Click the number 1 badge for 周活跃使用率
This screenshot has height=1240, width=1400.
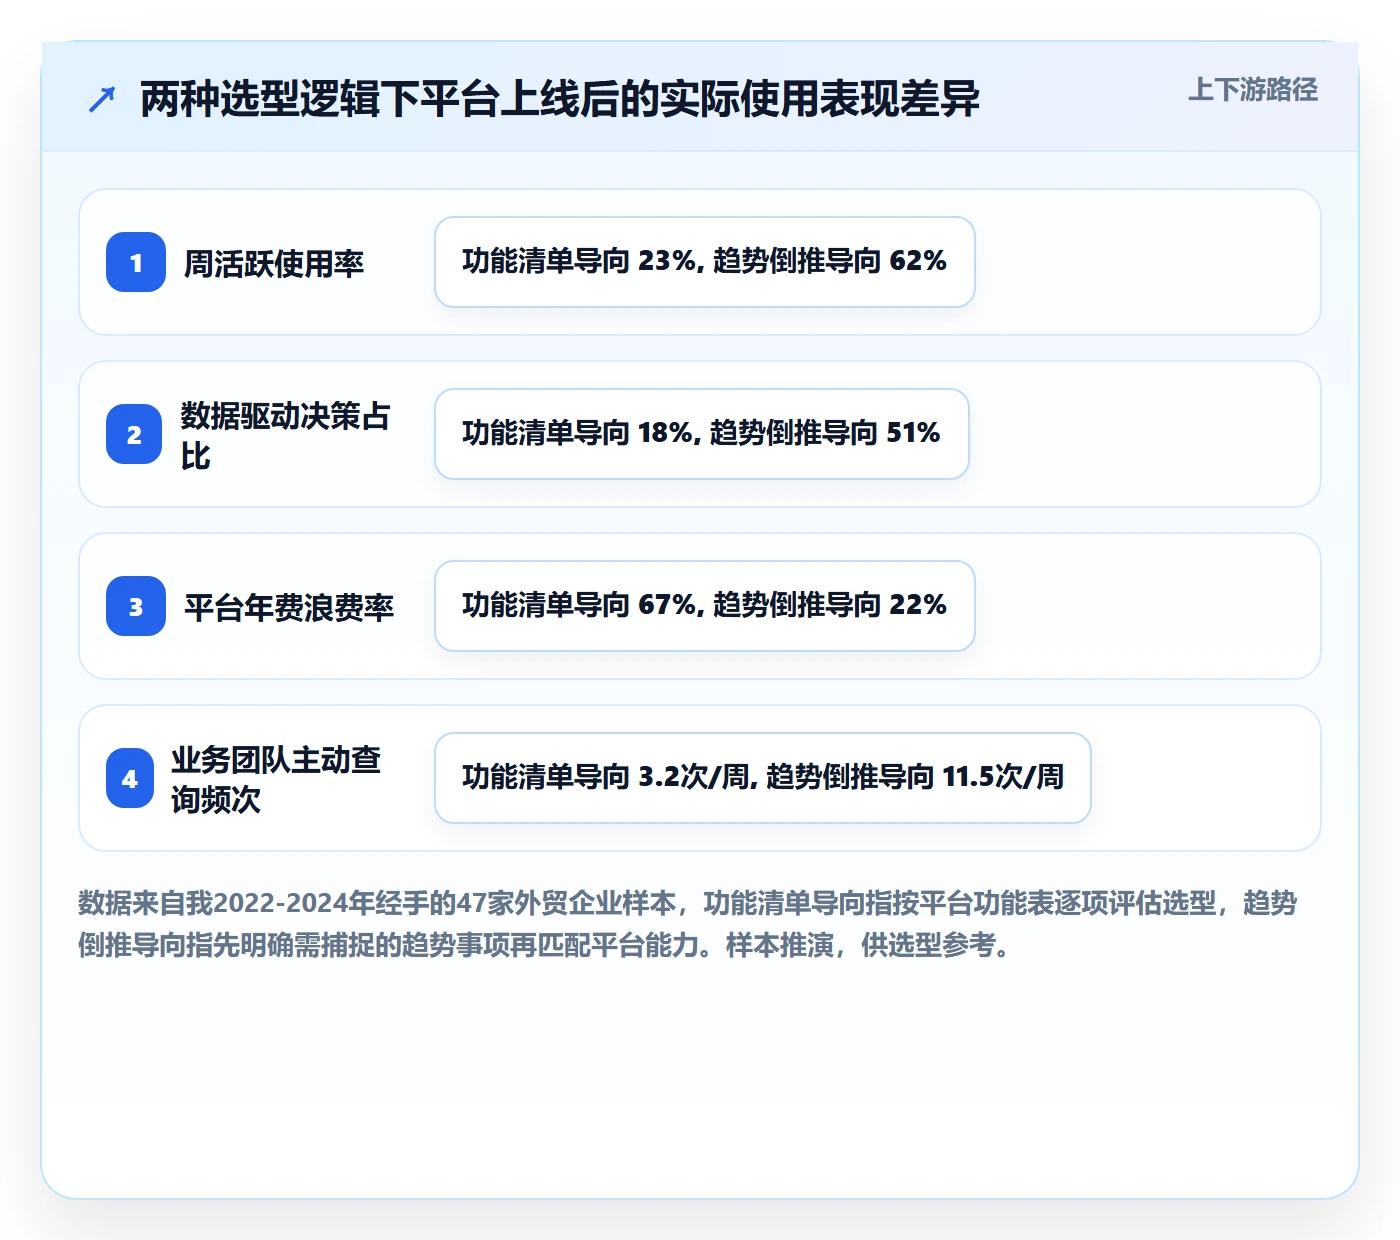click(136, 262)
